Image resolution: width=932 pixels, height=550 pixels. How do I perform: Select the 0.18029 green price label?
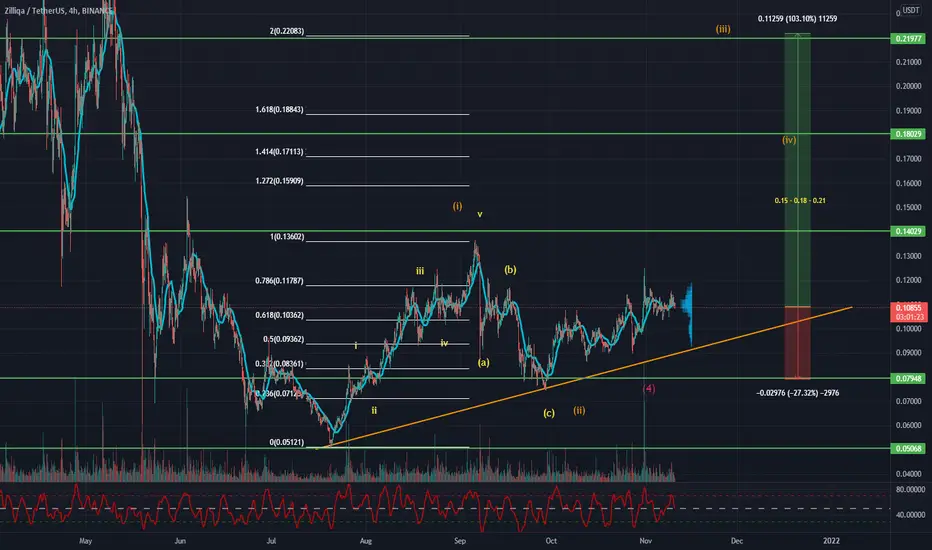tap(908, 134)
